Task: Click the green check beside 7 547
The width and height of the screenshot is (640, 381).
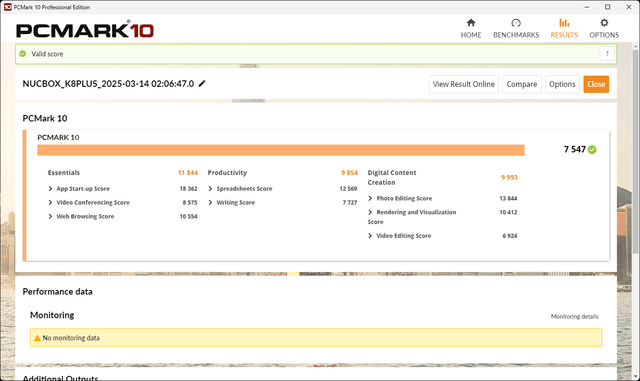Action: (x=592, y=149)
